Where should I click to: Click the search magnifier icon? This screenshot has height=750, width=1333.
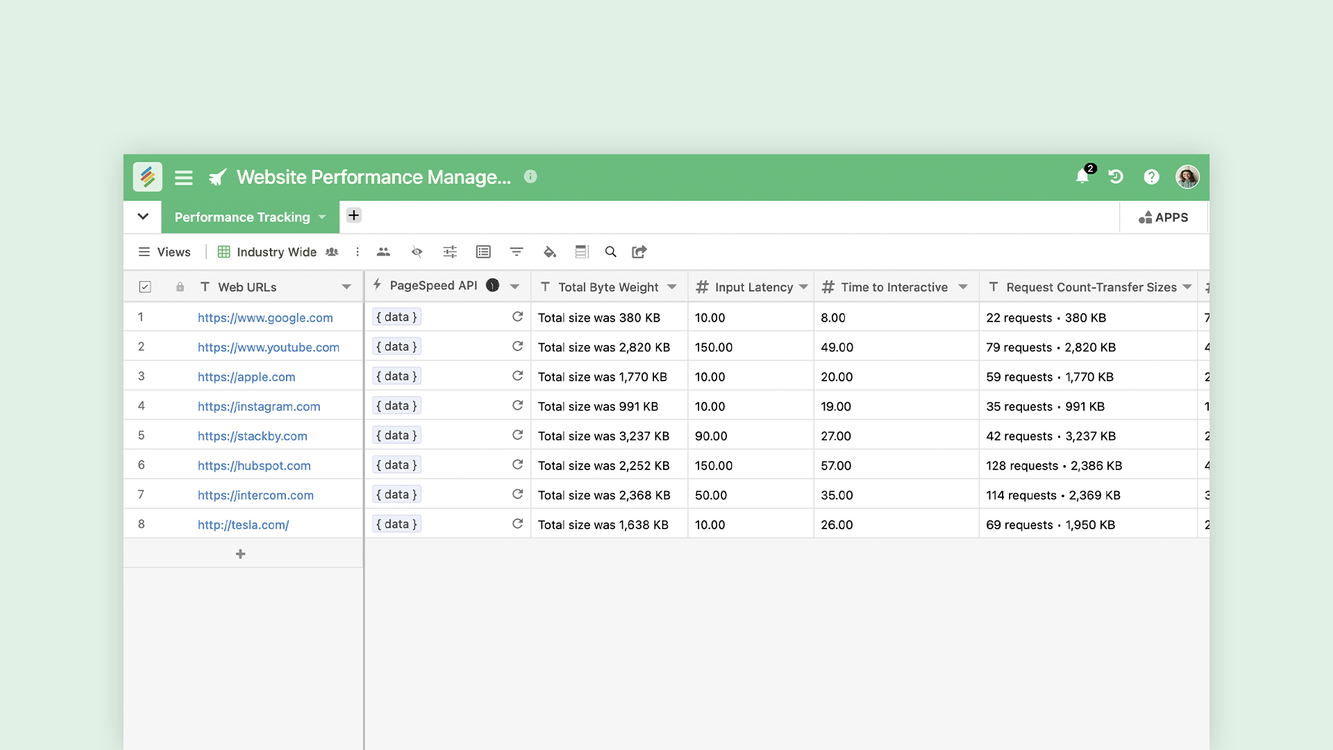[610, 252]
